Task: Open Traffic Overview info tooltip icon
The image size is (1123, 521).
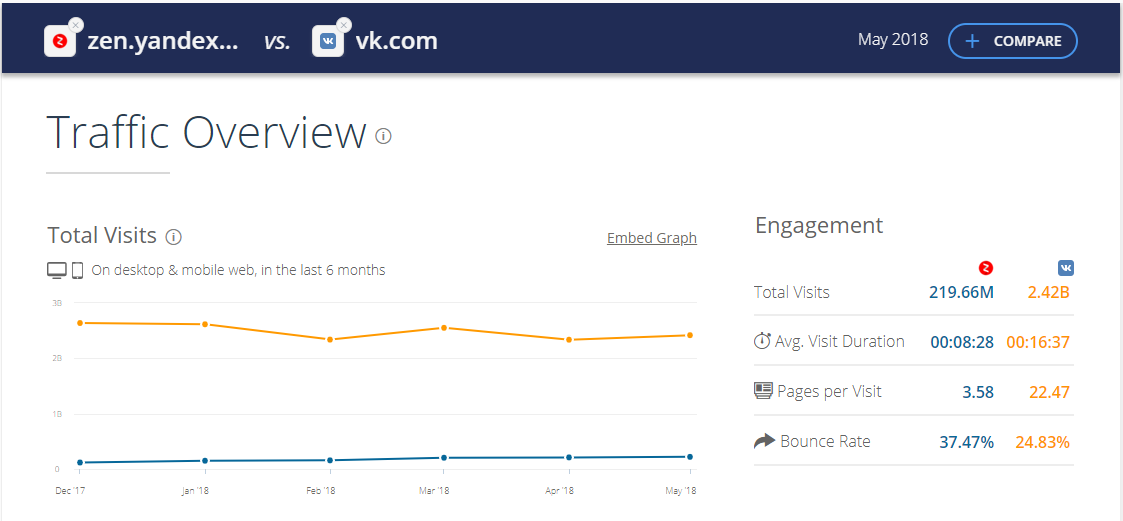Action: pyautogui.click(x=383, y=136)
